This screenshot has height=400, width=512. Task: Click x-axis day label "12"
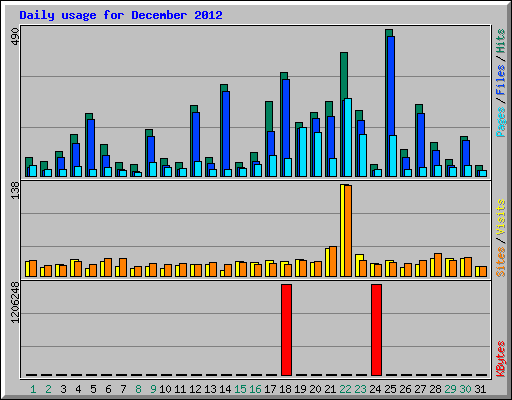pyautogui.click(x=195, y=389)
